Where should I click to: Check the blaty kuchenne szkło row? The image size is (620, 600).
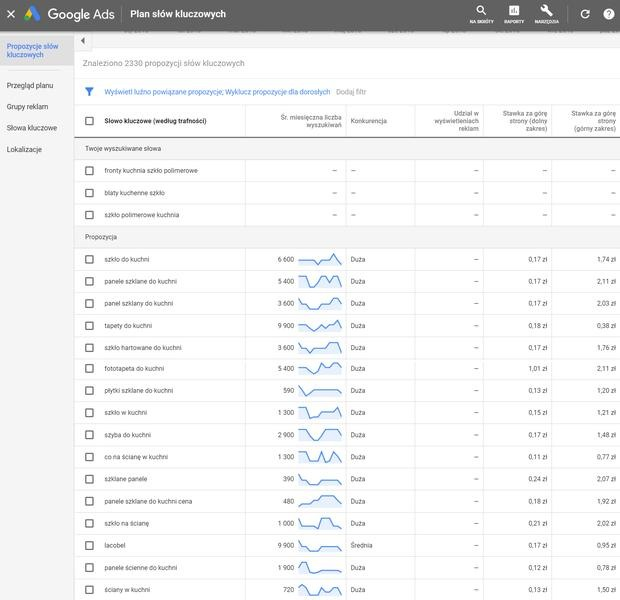[89, 193]
